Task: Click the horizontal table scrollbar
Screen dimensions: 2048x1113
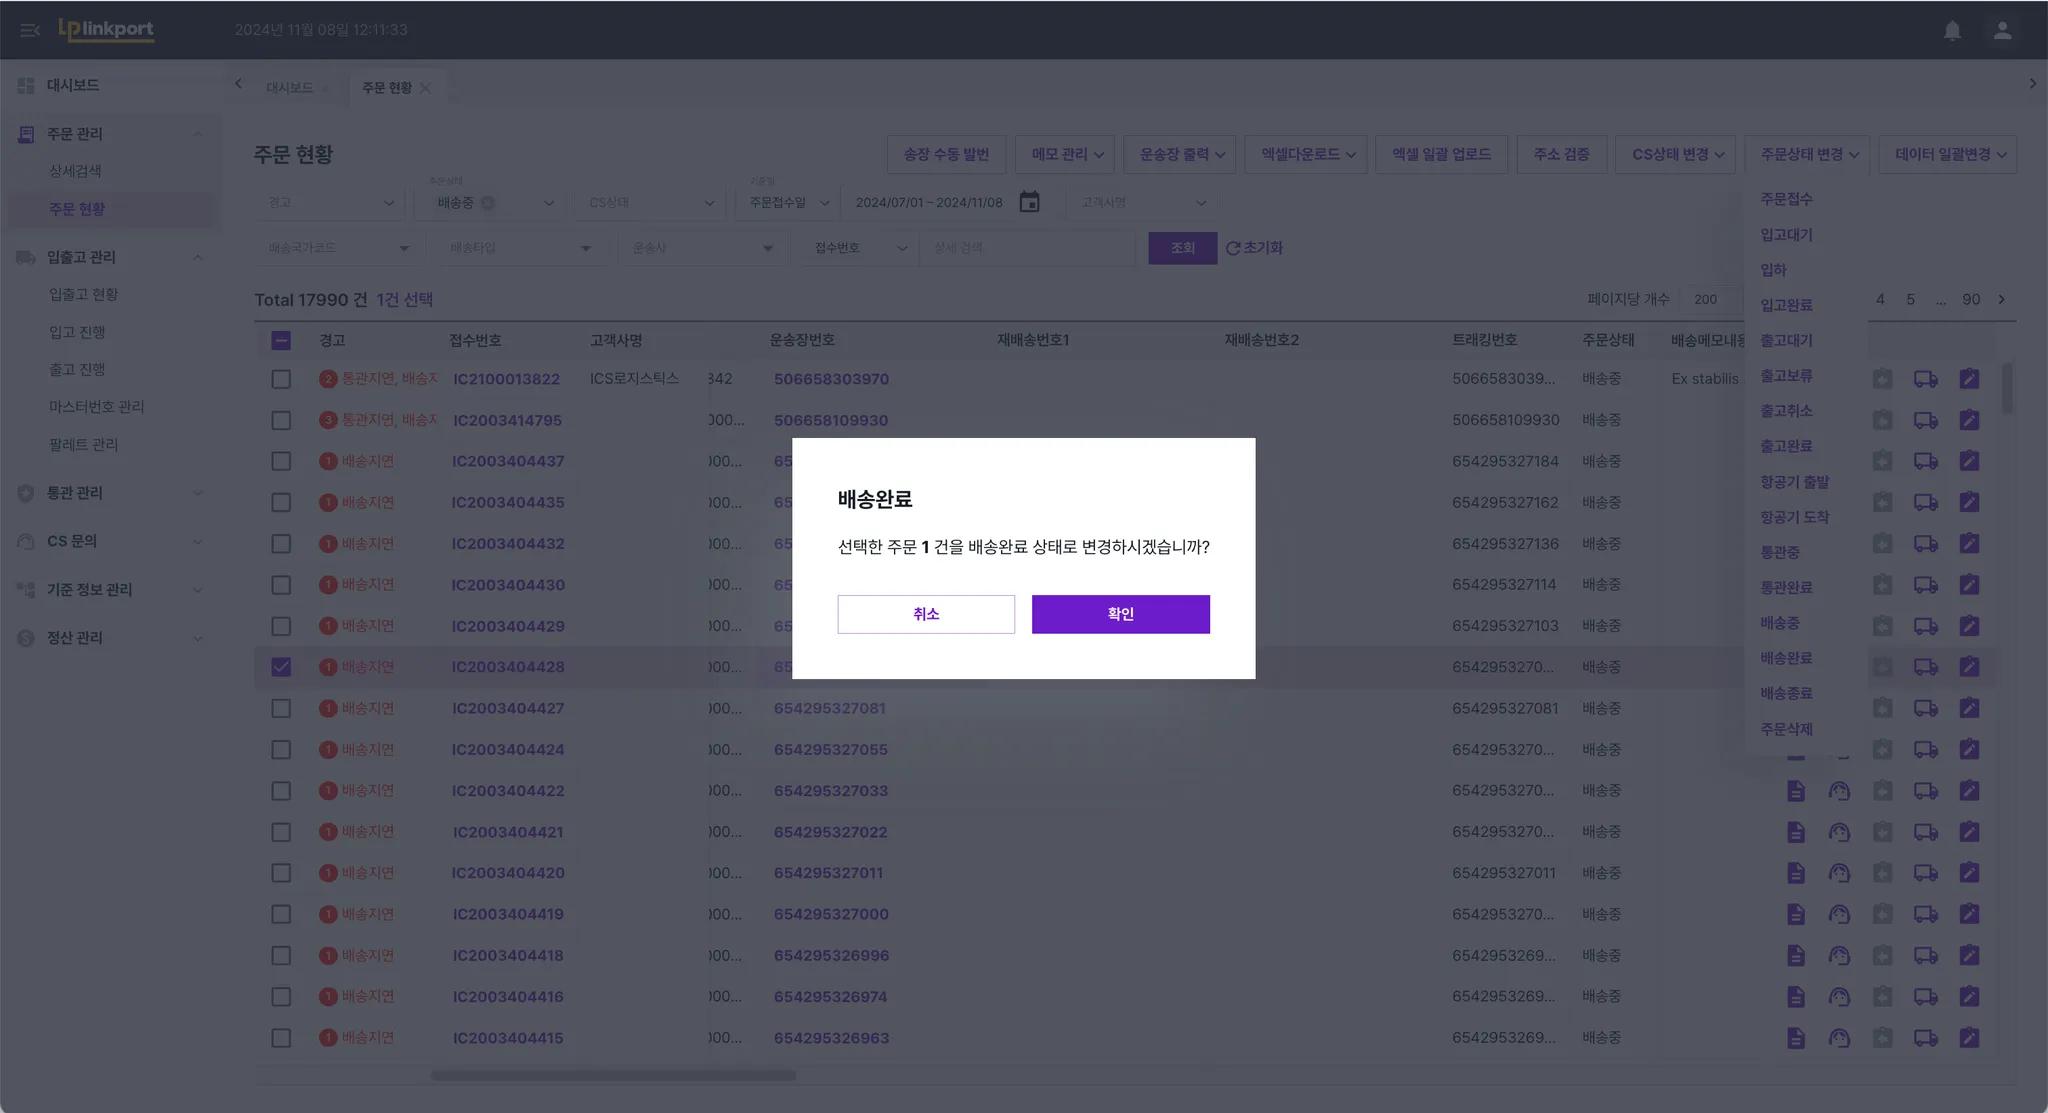Action: point(613,1076)
